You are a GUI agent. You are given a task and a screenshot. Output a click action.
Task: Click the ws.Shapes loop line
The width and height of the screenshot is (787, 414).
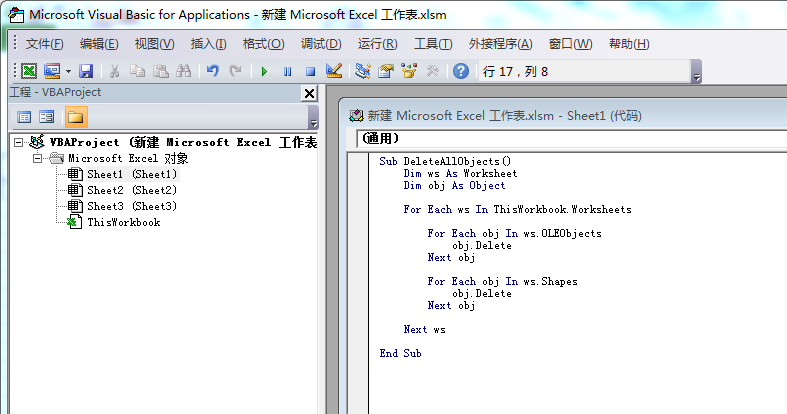502,282
